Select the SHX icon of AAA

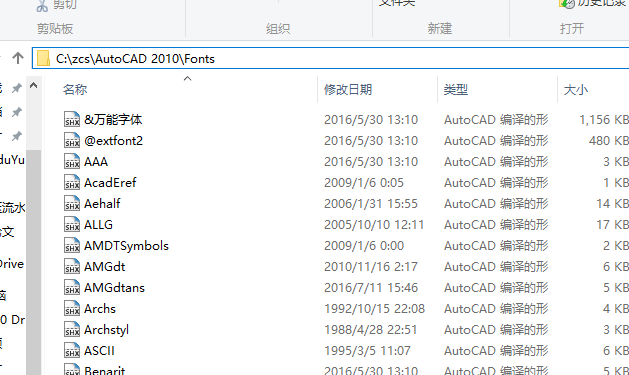72,162
